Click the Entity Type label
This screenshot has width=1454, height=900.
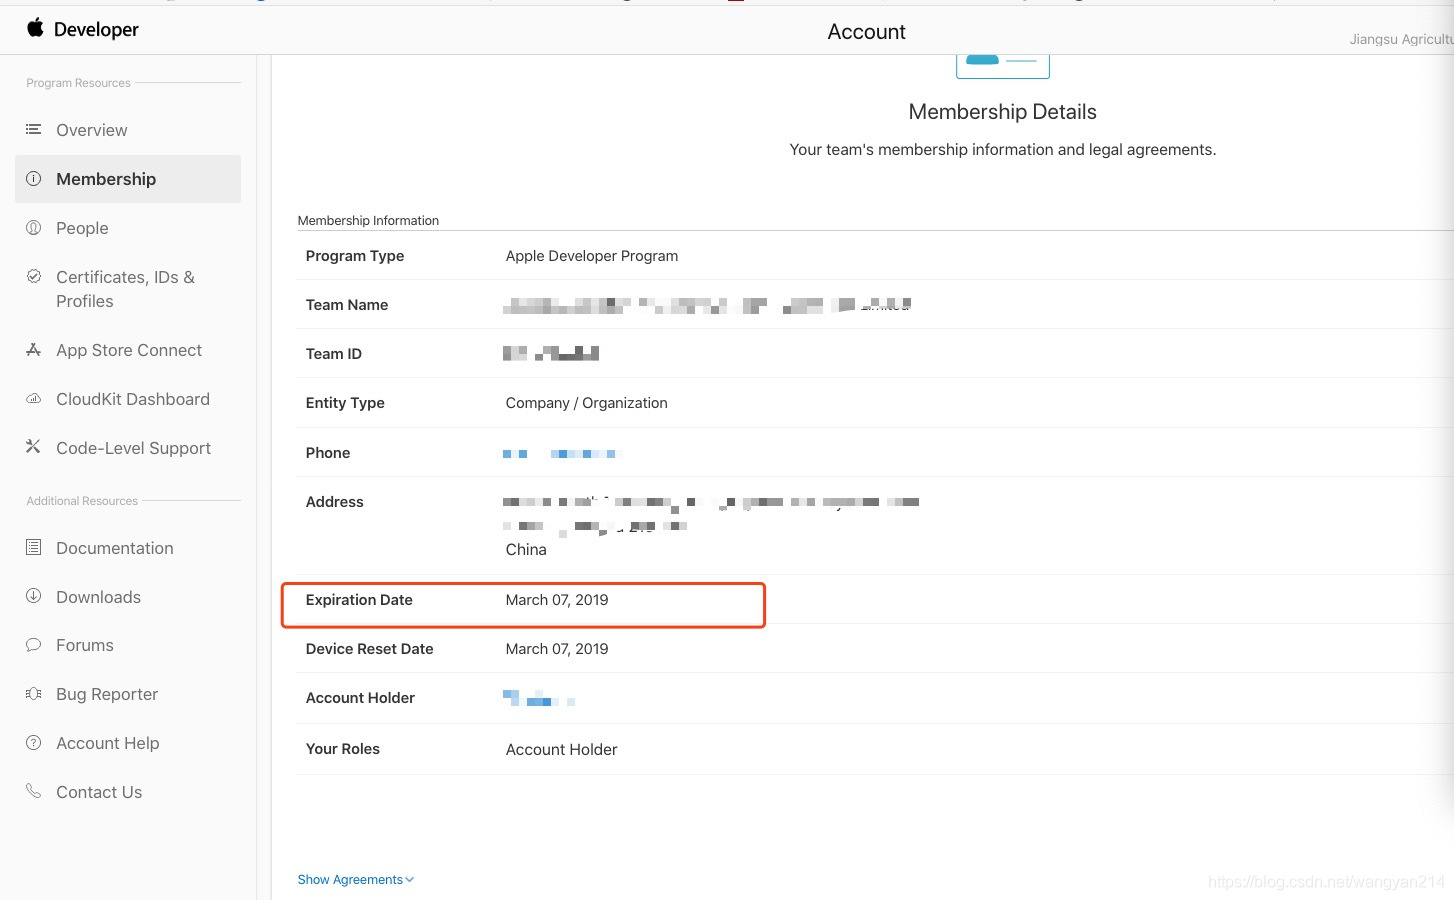pos(345,403)
